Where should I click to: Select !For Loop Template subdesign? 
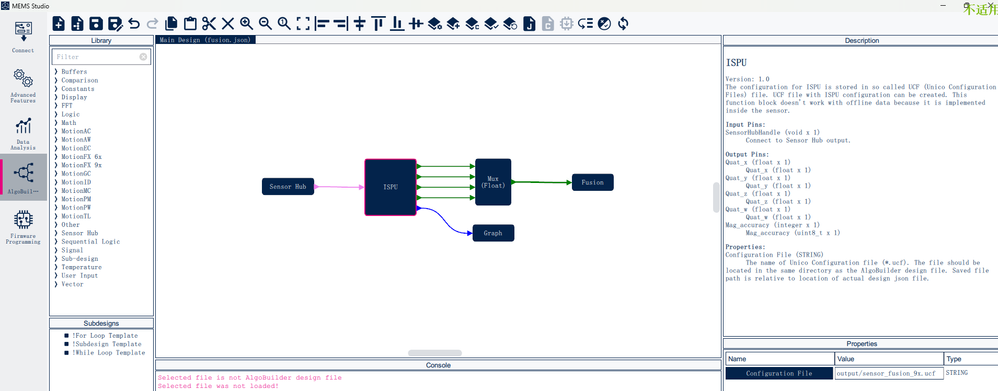(104, 336)
